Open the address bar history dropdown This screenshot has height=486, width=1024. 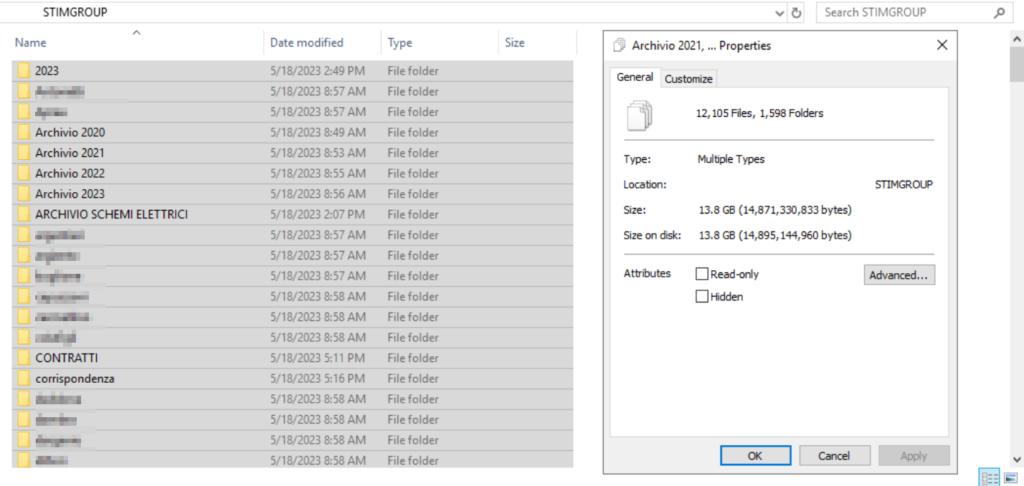[x=780, y=13]
